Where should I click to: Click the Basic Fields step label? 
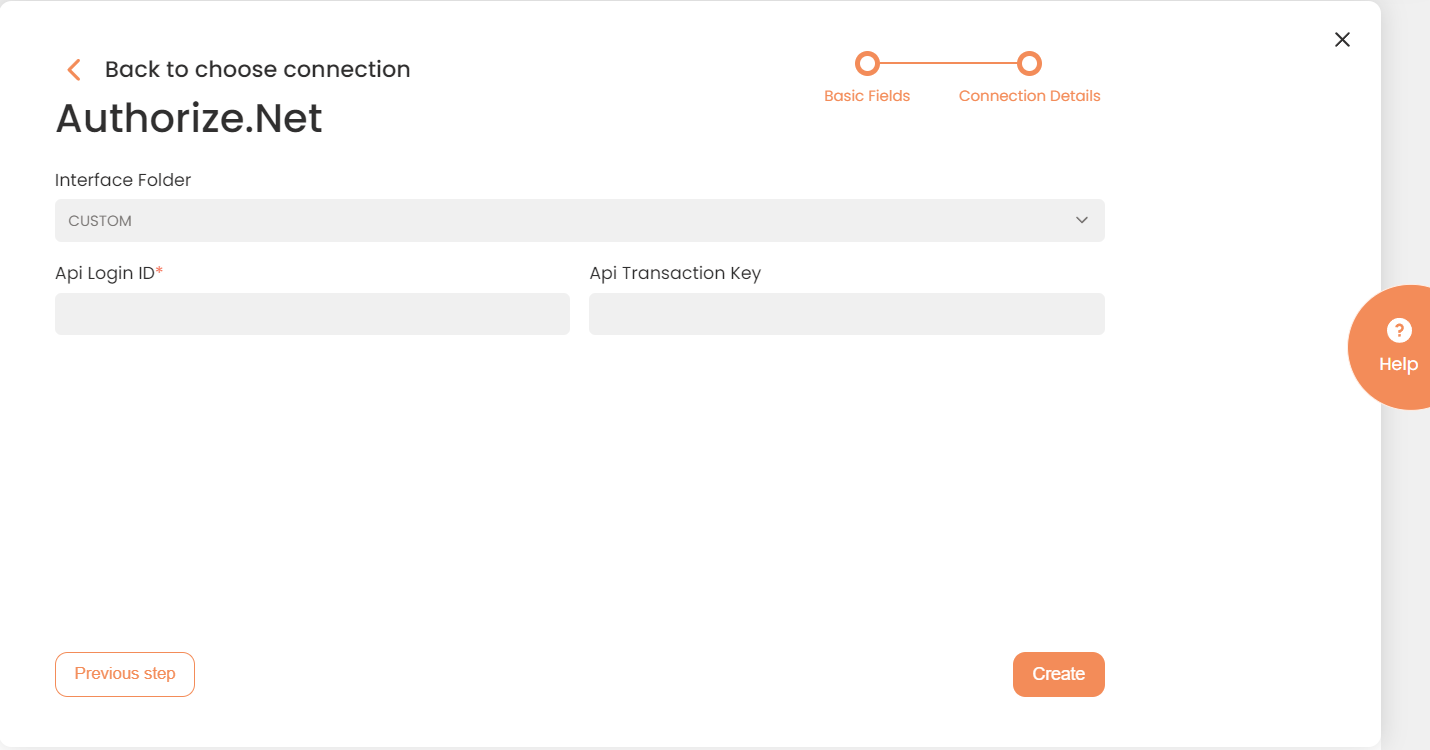pyautogui.click(x=867, y=96)
